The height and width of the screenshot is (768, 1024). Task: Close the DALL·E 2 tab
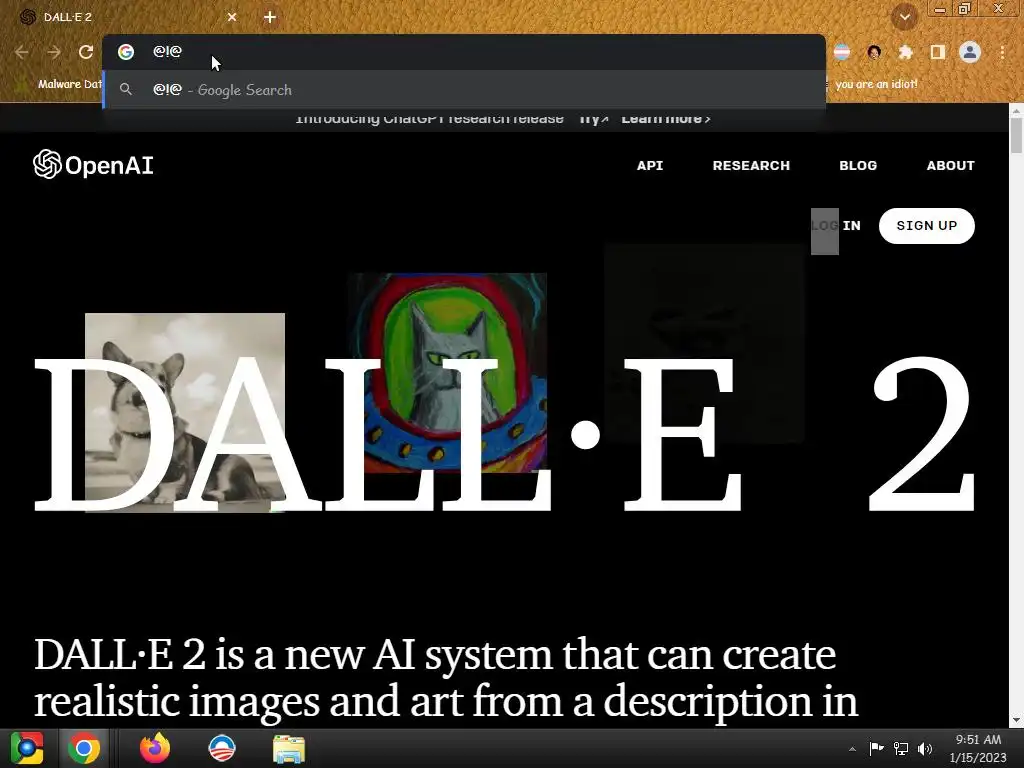click(232, 17)
